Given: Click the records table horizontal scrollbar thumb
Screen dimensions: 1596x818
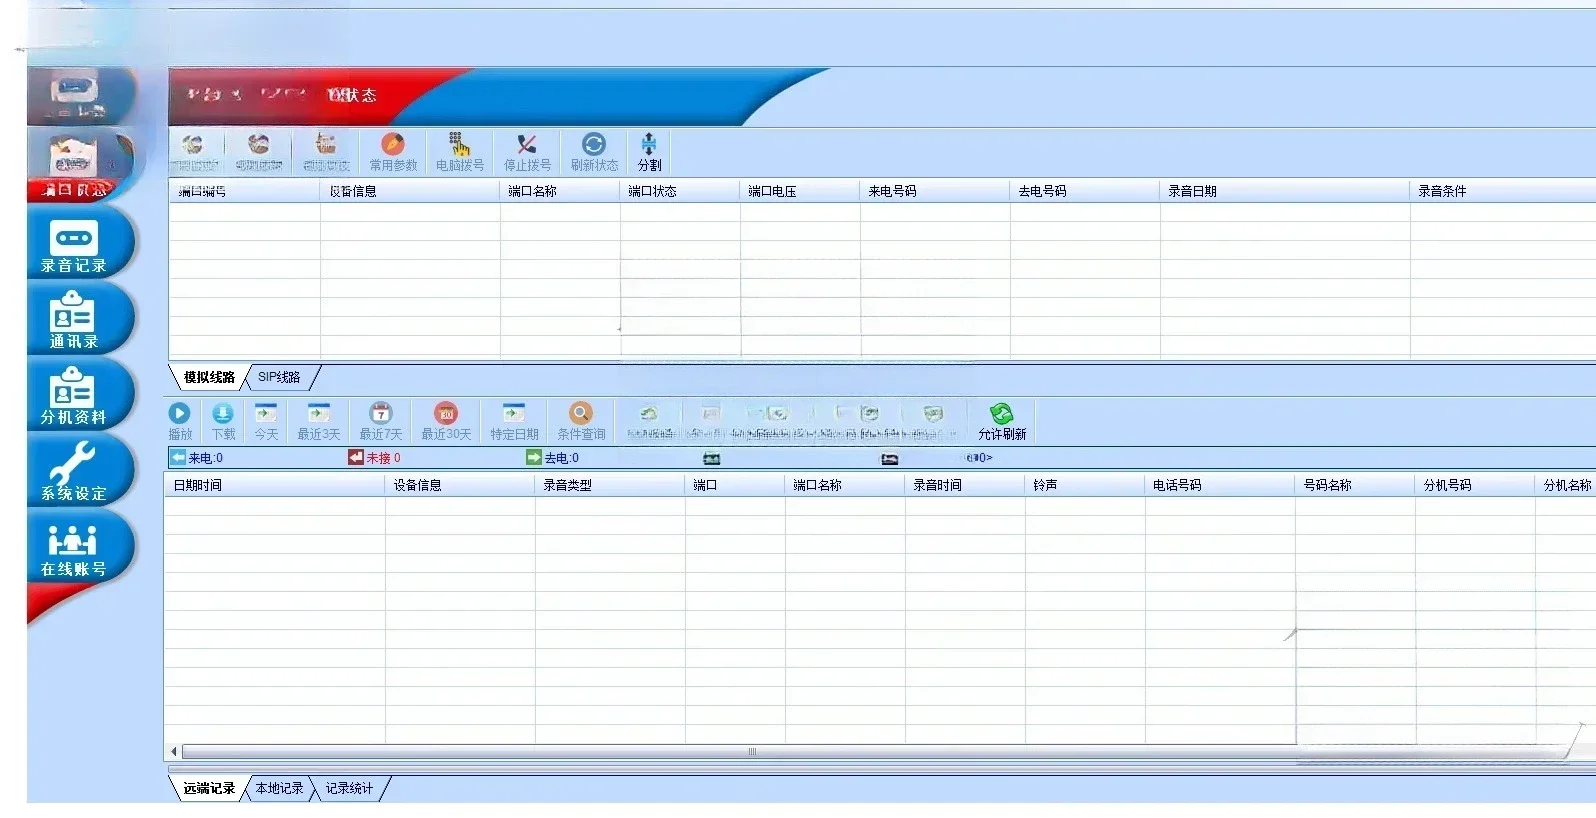Looking at the screenshot, I should [752, 752].
